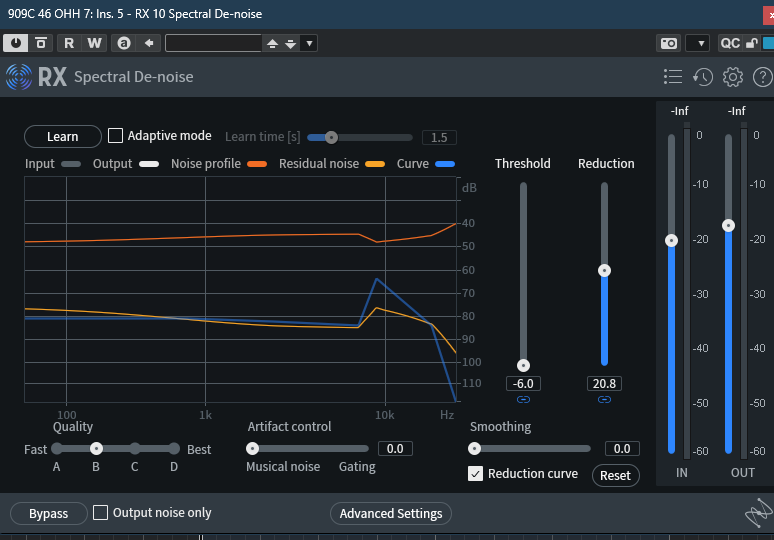Click the Threshold value field
The height and width of the screenshot is (540, 774).
tap(523, 384)
